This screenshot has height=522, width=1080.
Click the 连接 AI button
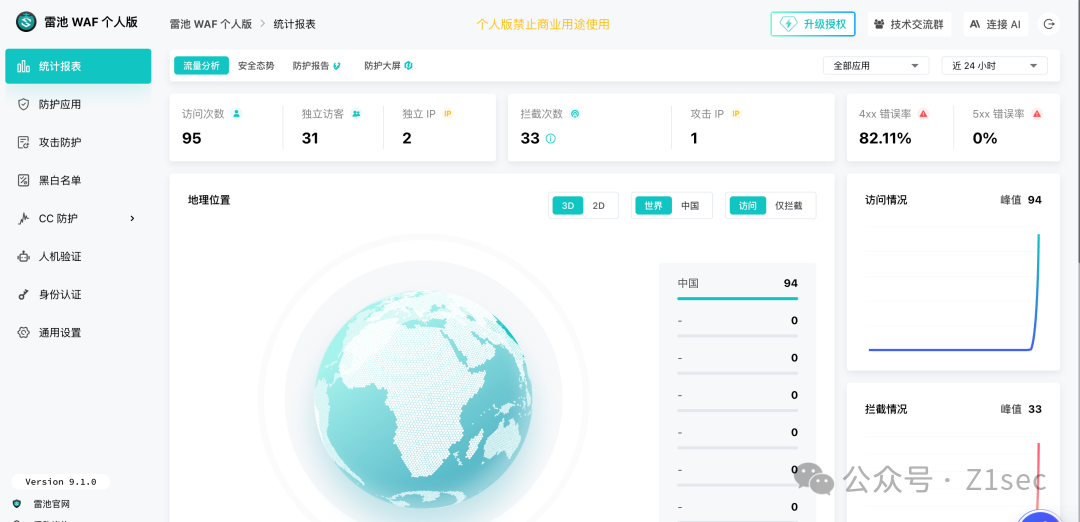[995, 24]
